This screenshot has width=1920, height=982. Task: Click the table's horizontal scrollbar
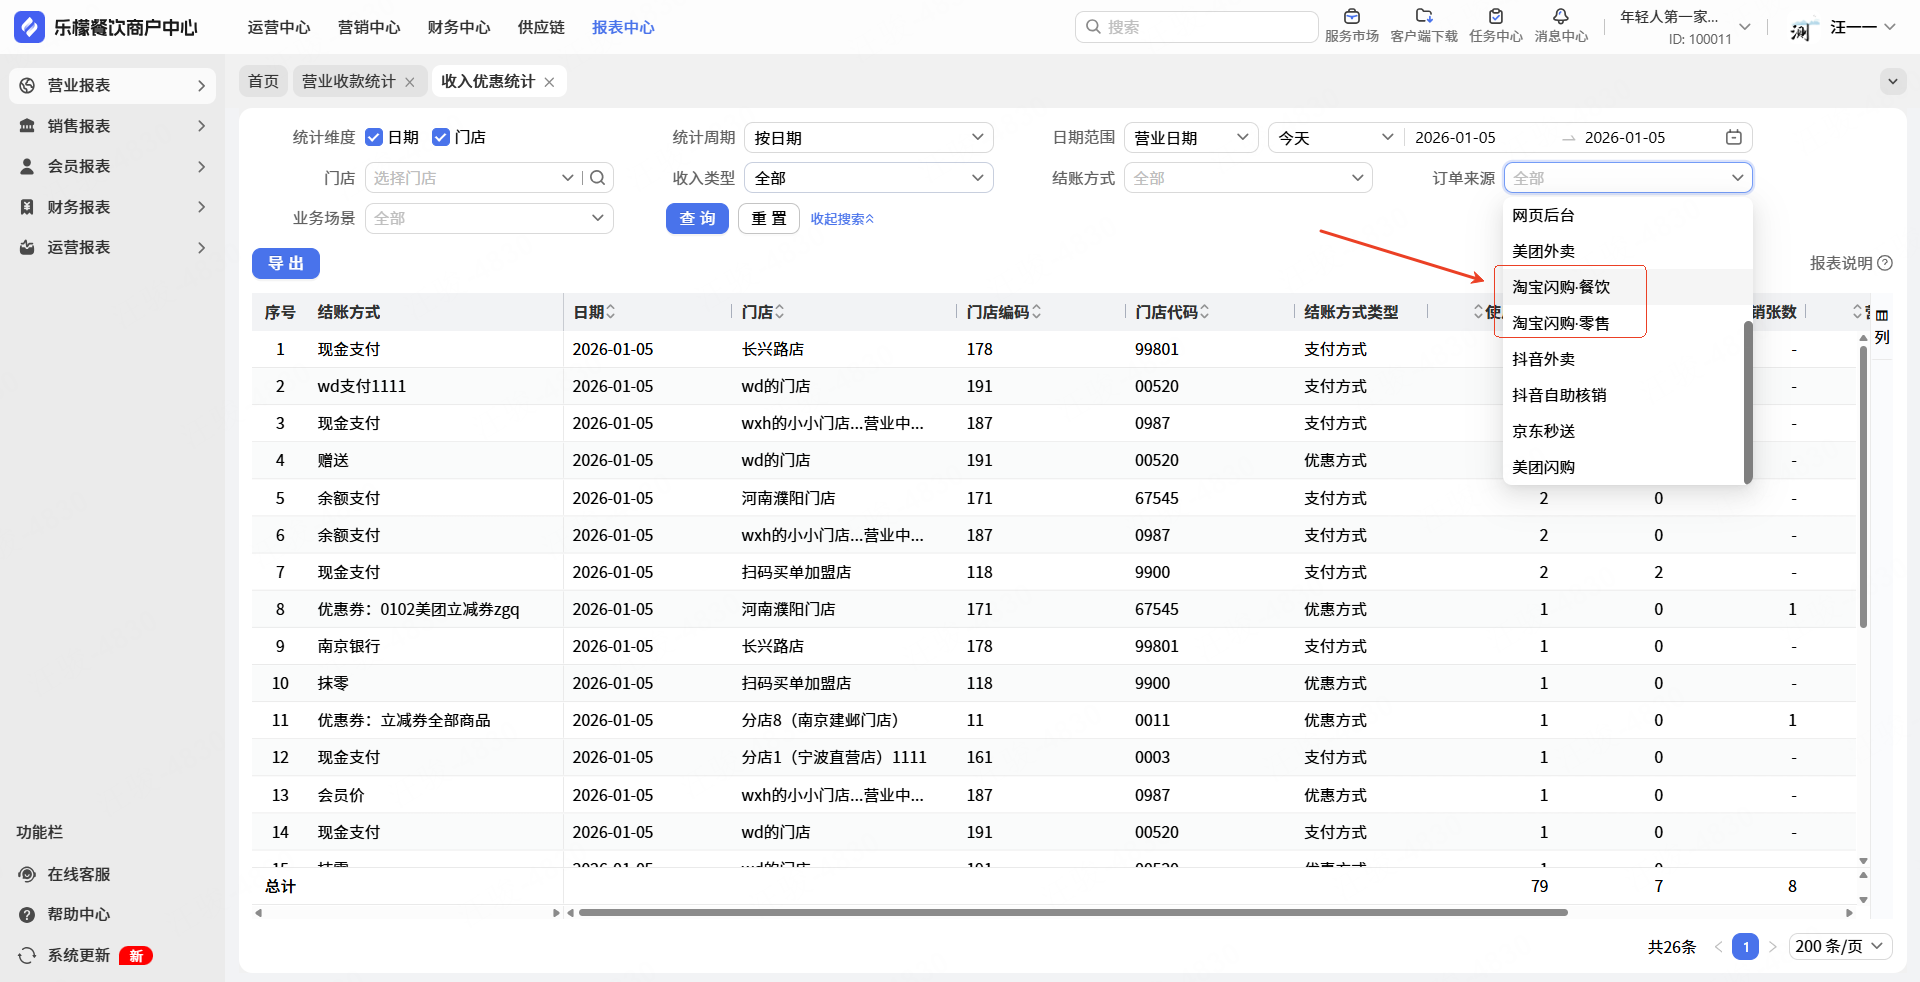click(x=1072, y=912)
